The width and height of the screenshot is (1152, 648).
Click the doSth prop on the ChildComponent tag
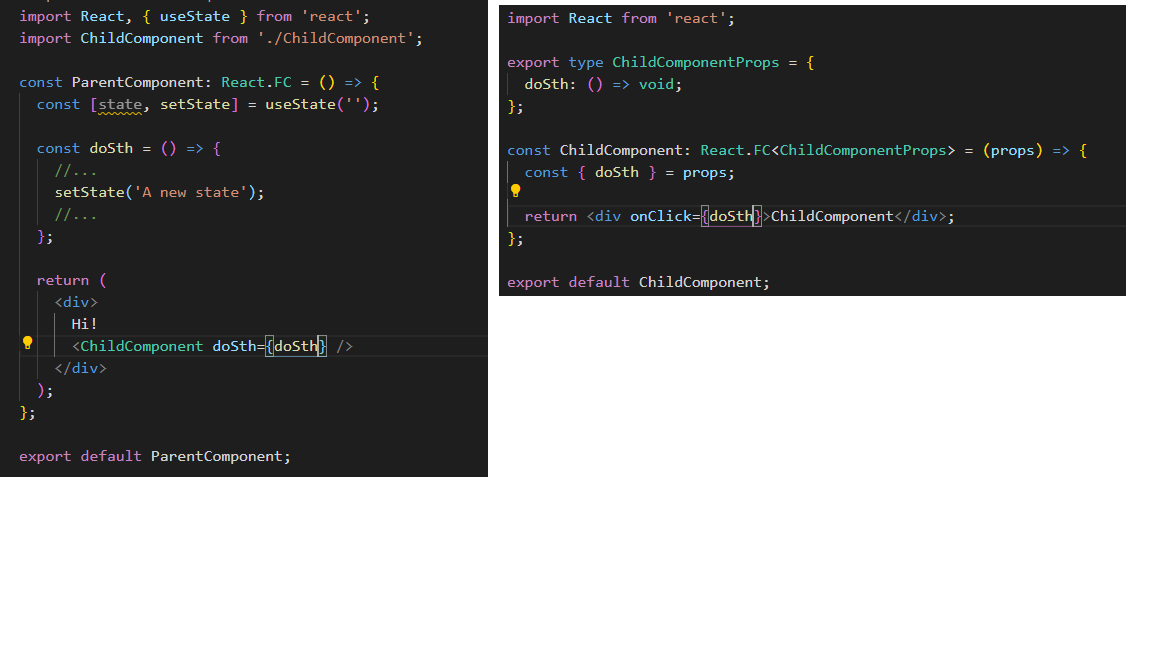(x=234, y=346)
